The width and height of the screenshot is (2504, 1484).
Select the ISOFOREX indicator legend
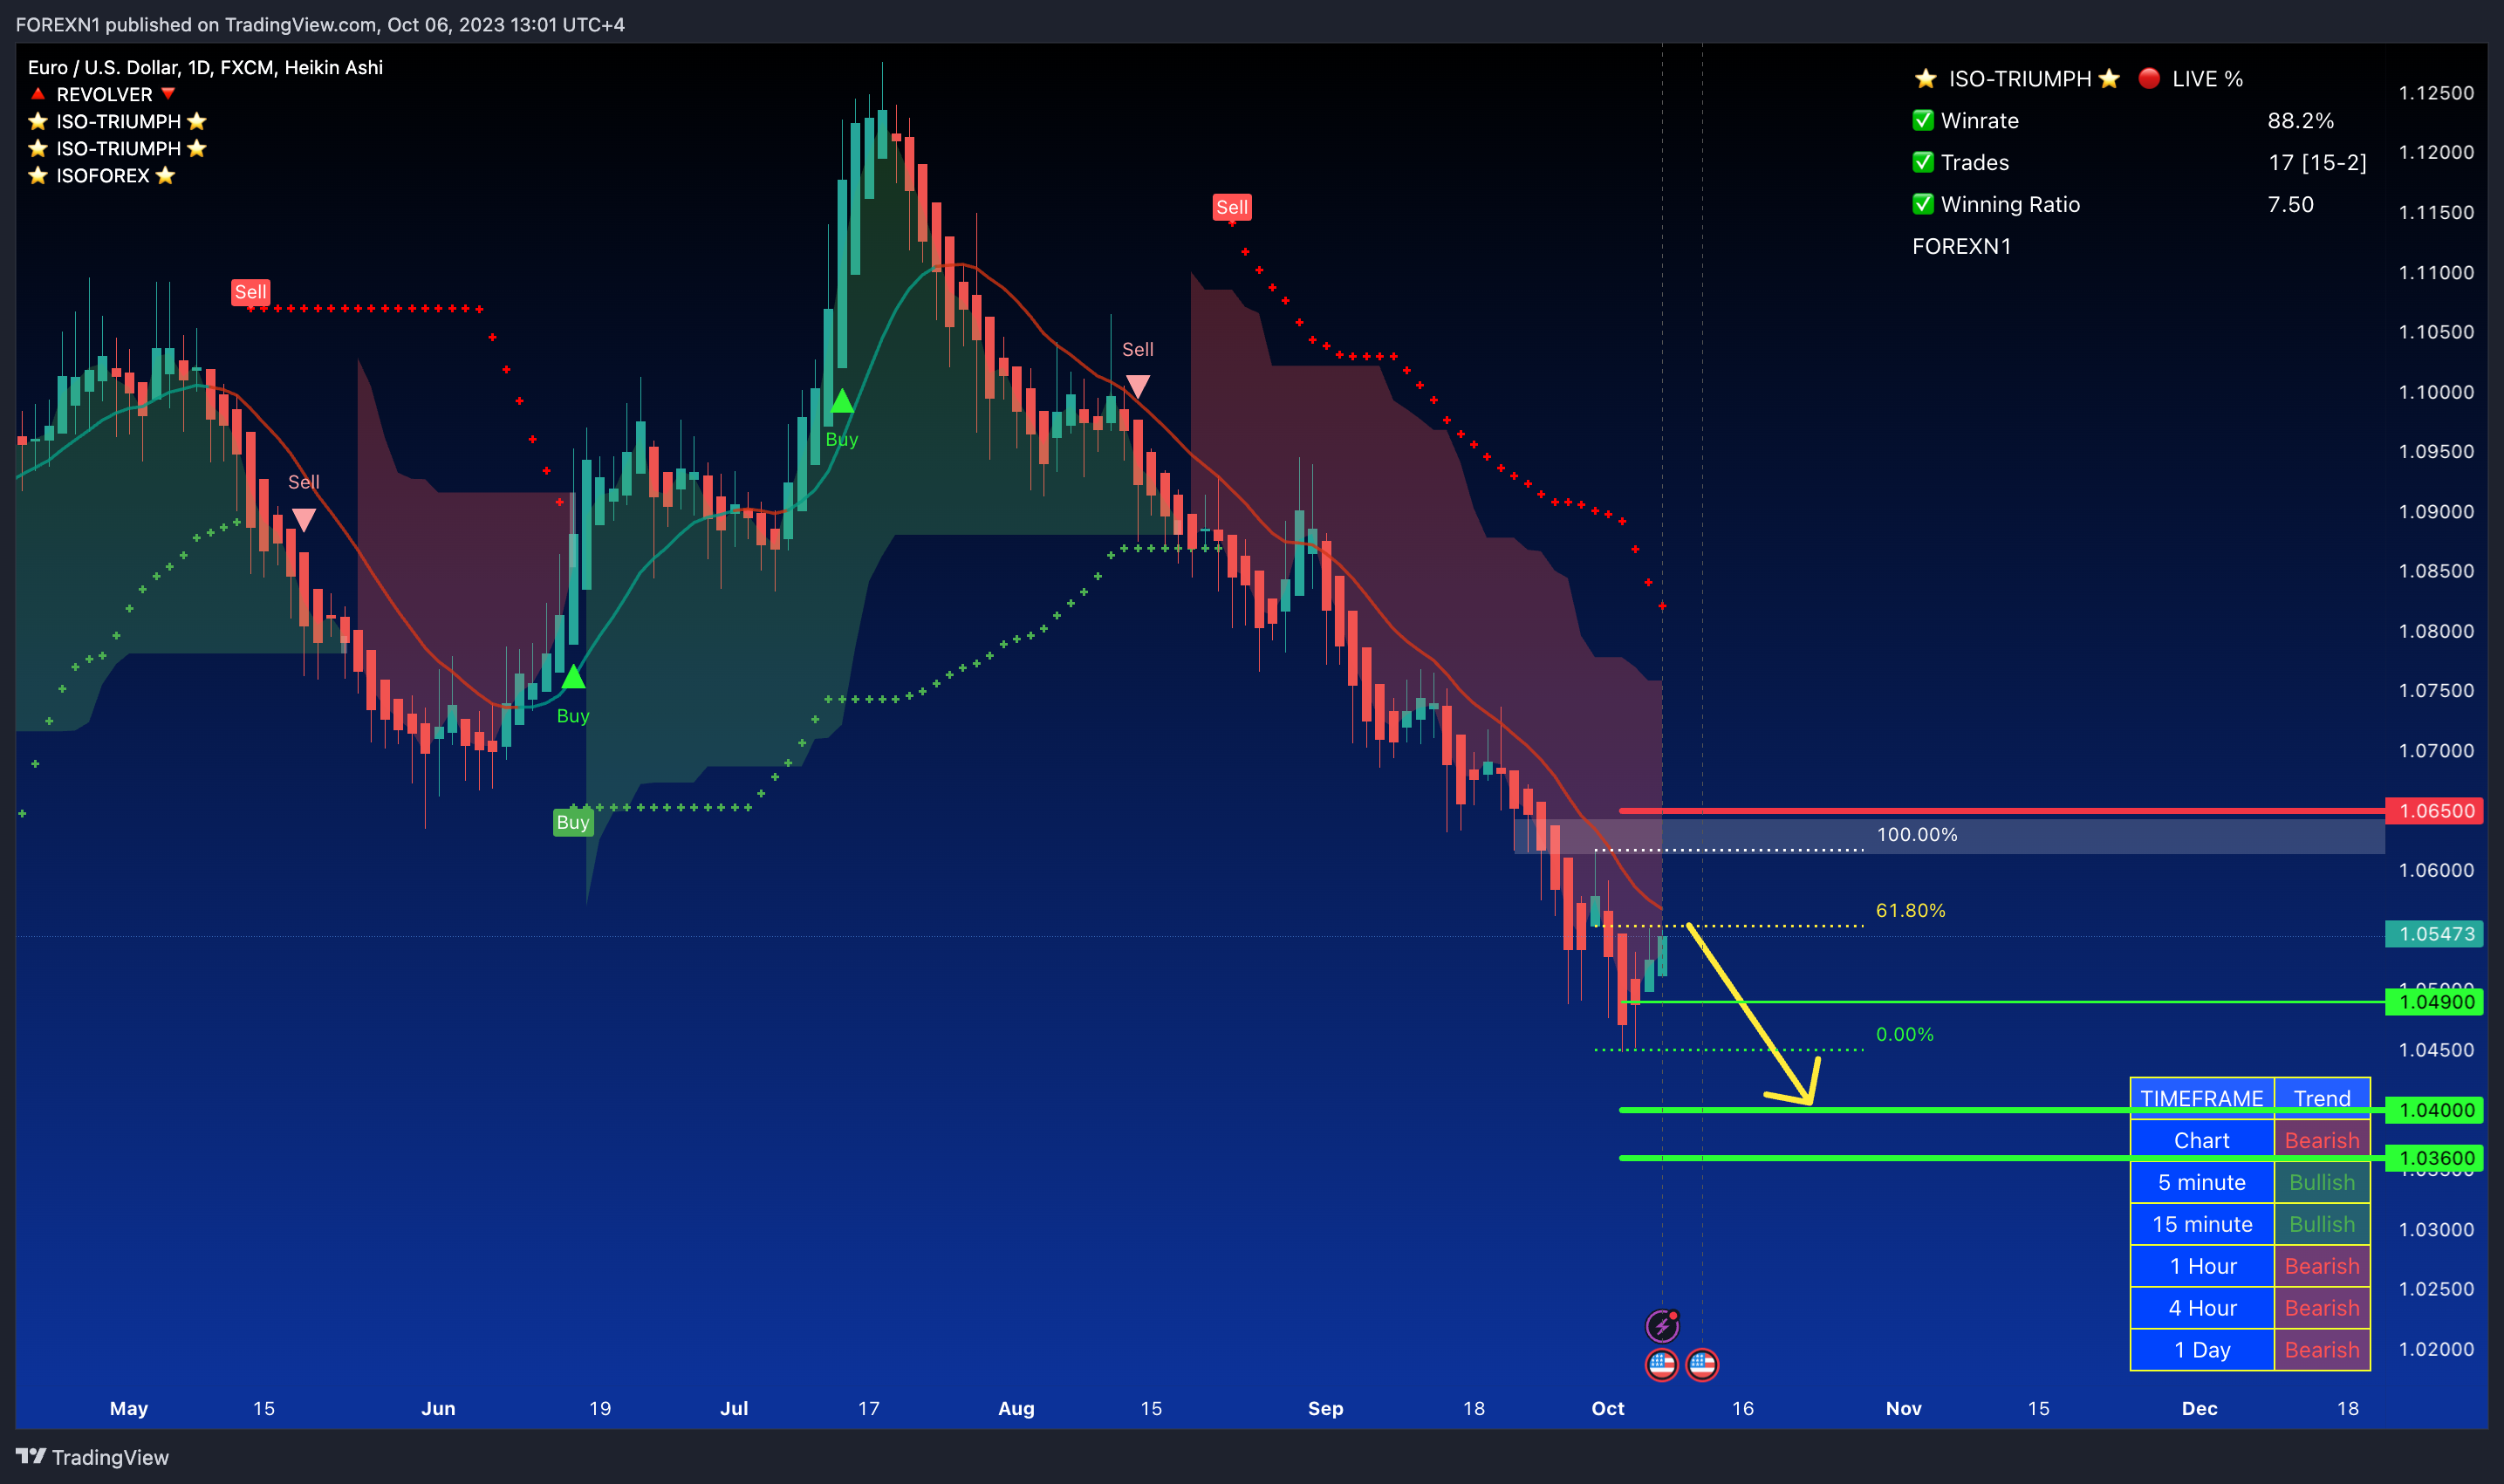102,175
